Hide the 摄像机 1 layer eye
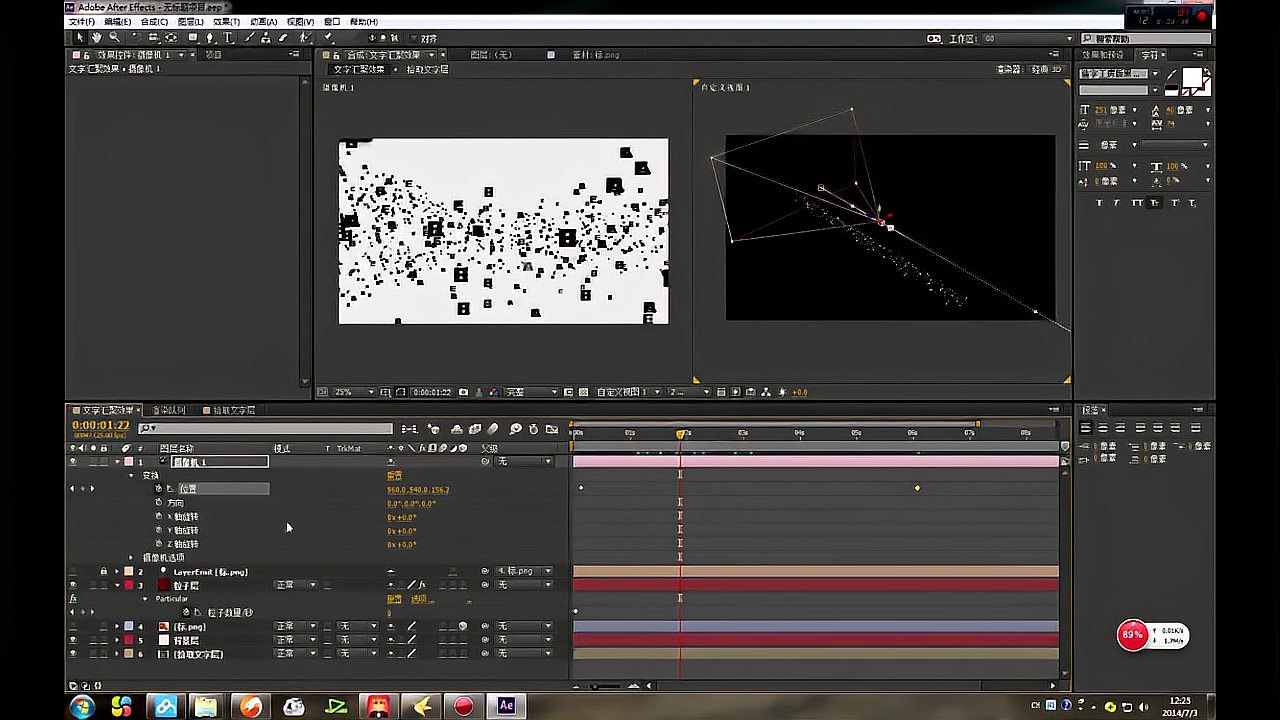This screenshot has width=1280, height=720. [x=73, y=461]
